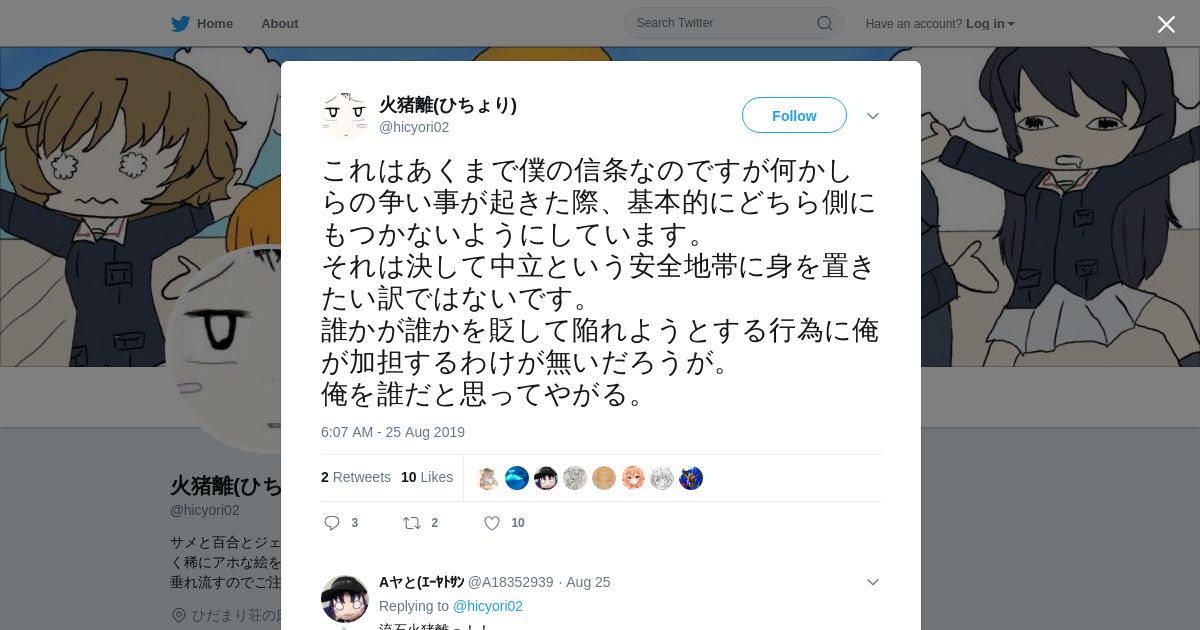Close the tweet overlay with X

pos(1166,24)
